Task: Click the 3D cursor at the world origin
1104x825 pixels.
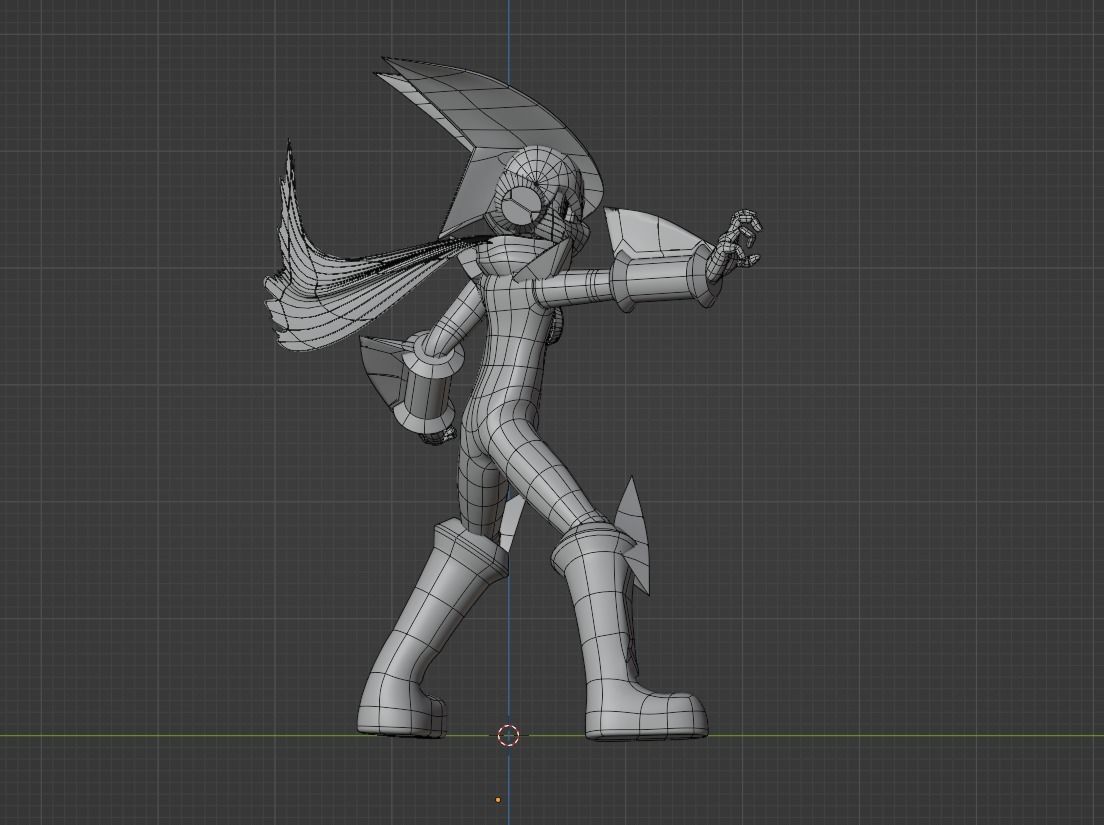Action: pyautogui.click(x=508, y=736)
